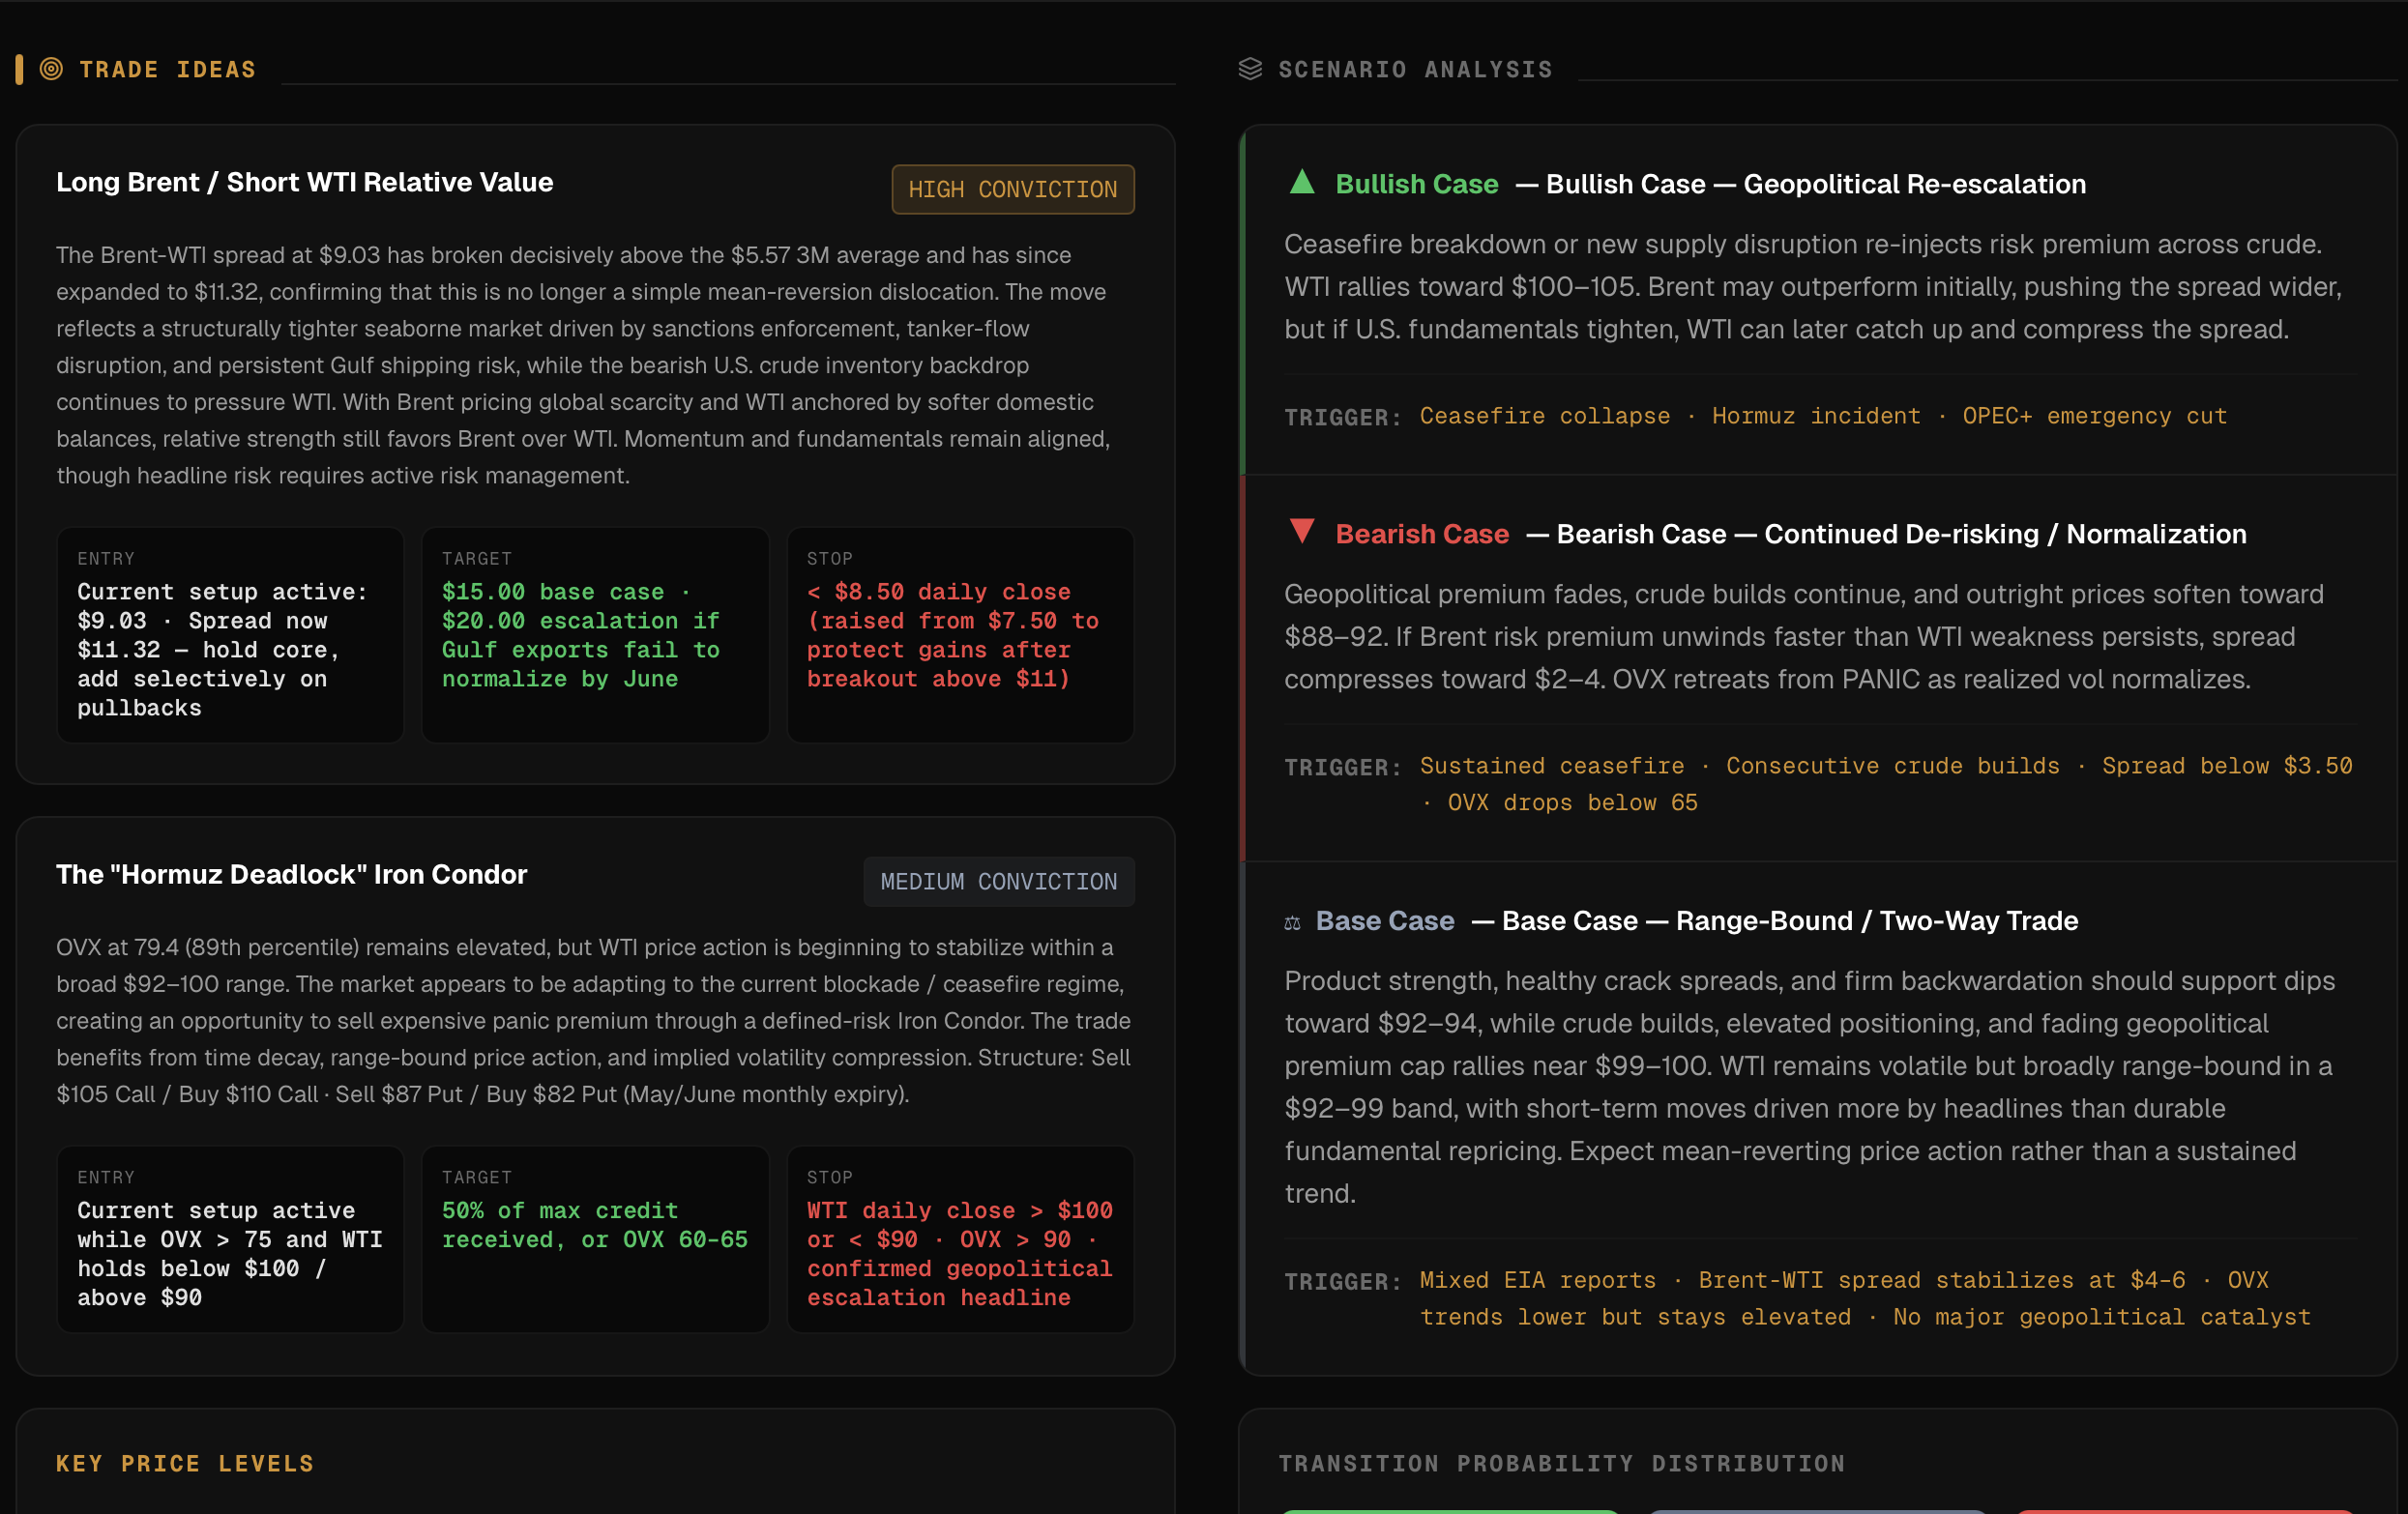Click the Bearish Case description starting "Geopolitical premium fades"

click(1803, 637)
